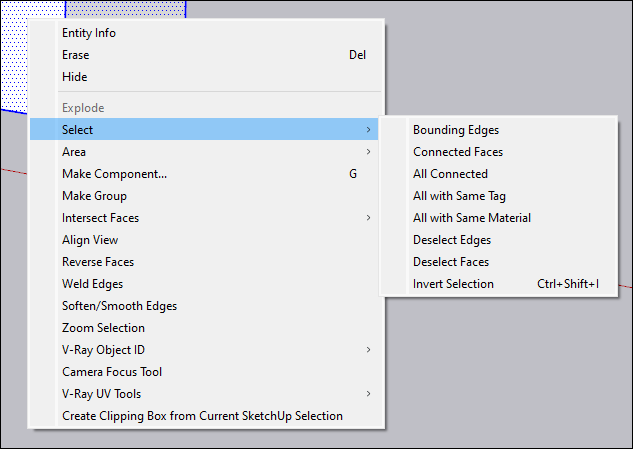
Task: Open the Intersect Faces submenu
Action: [100, 218]
